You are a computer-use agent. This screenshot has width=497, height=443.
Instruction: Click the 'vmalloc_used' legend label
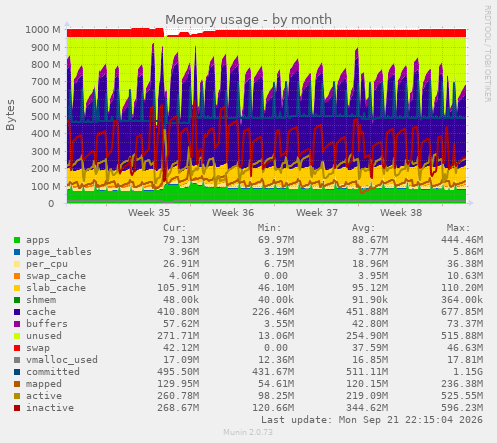(62, 360)
